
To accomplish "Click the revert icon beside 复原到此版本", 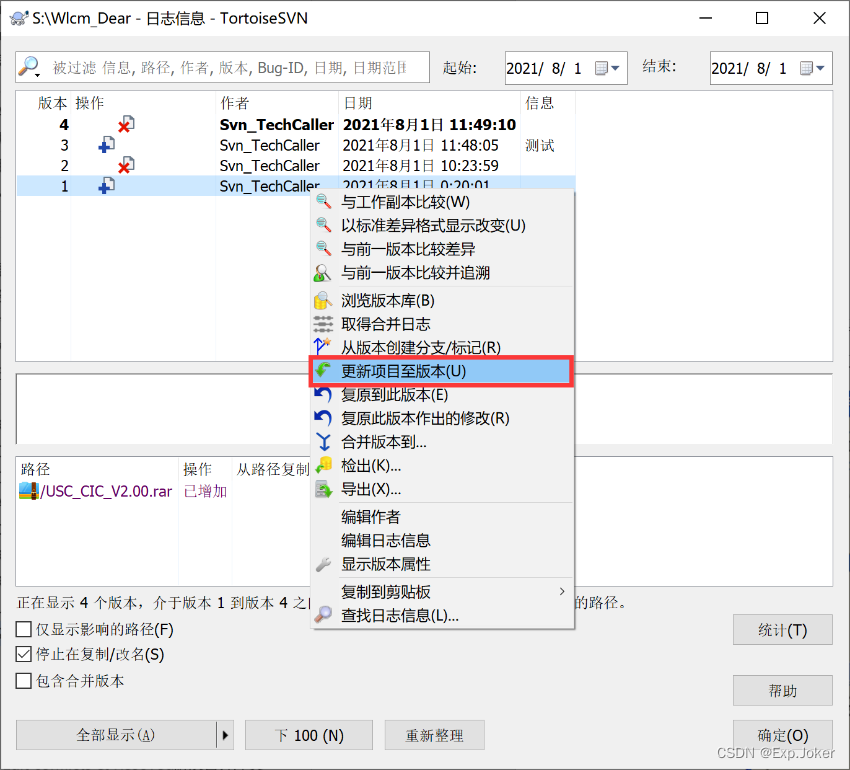I will click(323, 394).
